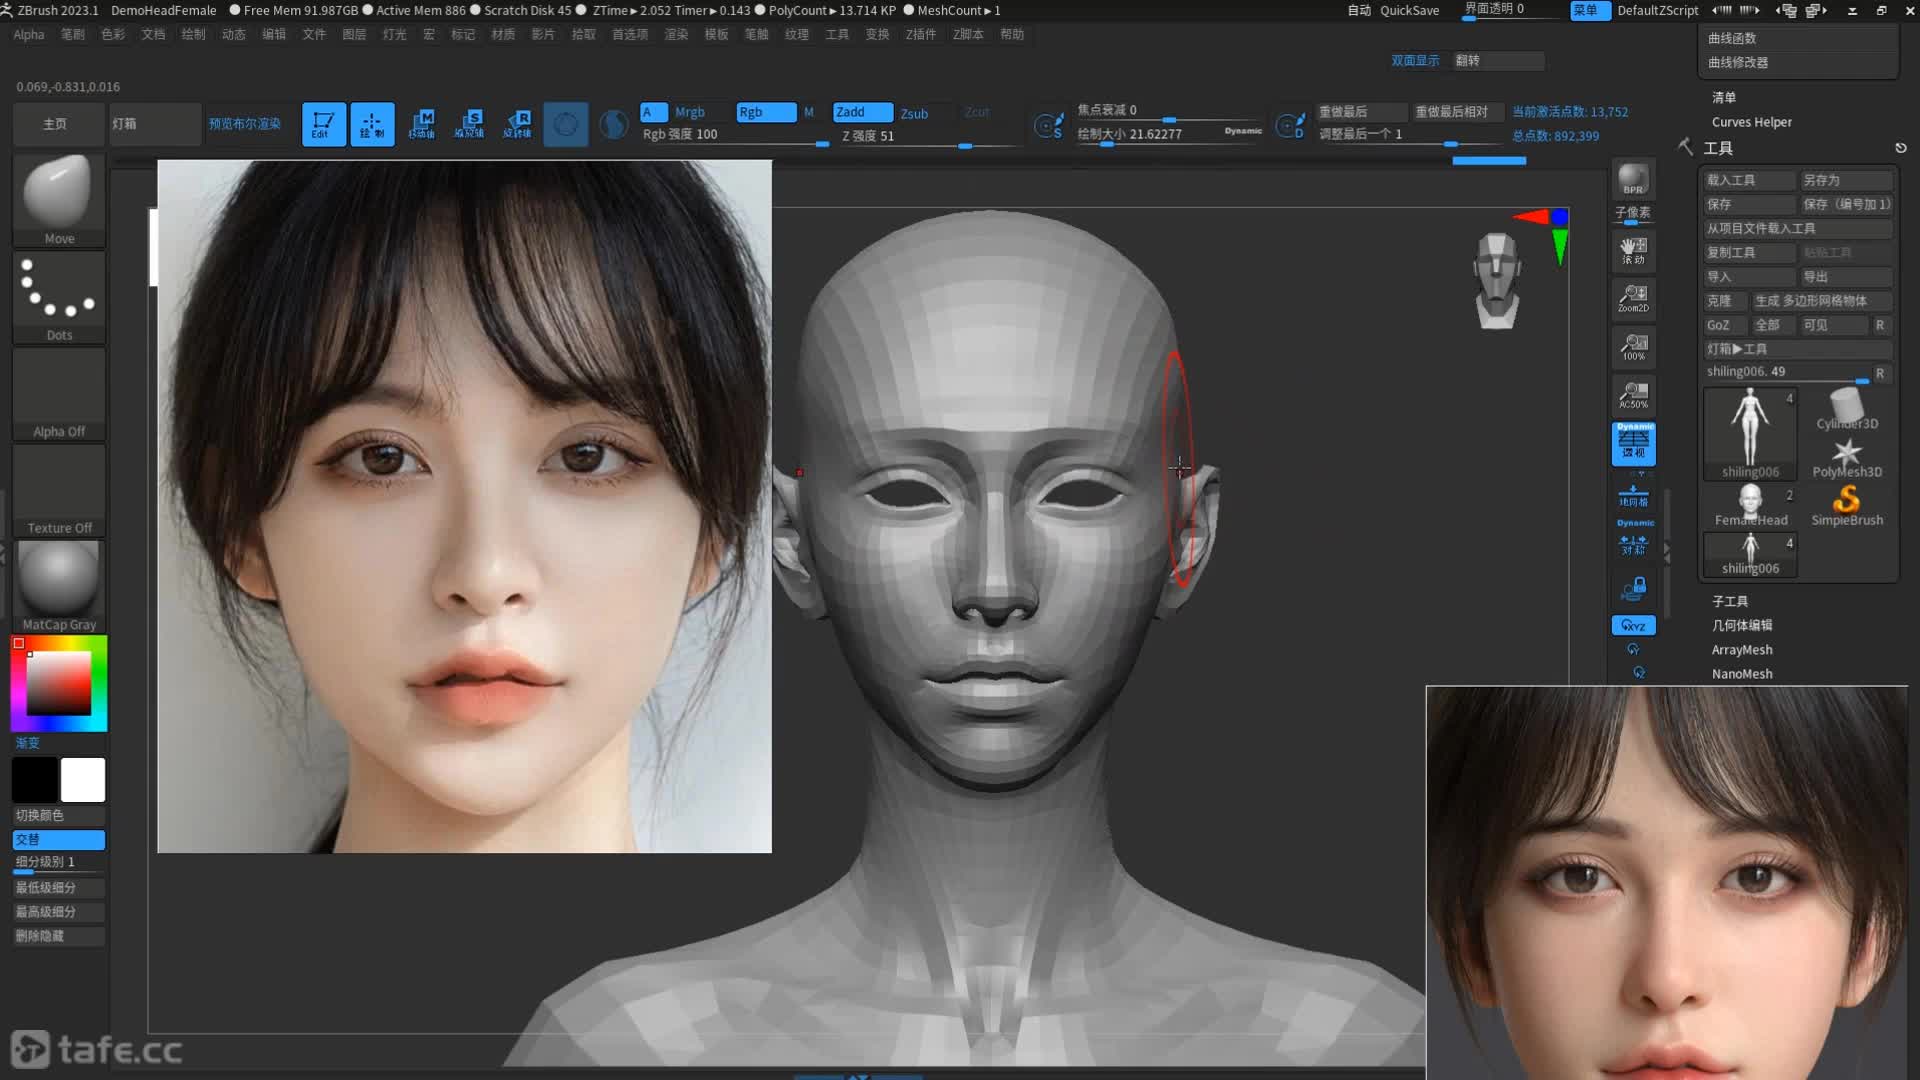Toggle the floor grid icon
1920x1080 pixels.
click(1633, 495)
